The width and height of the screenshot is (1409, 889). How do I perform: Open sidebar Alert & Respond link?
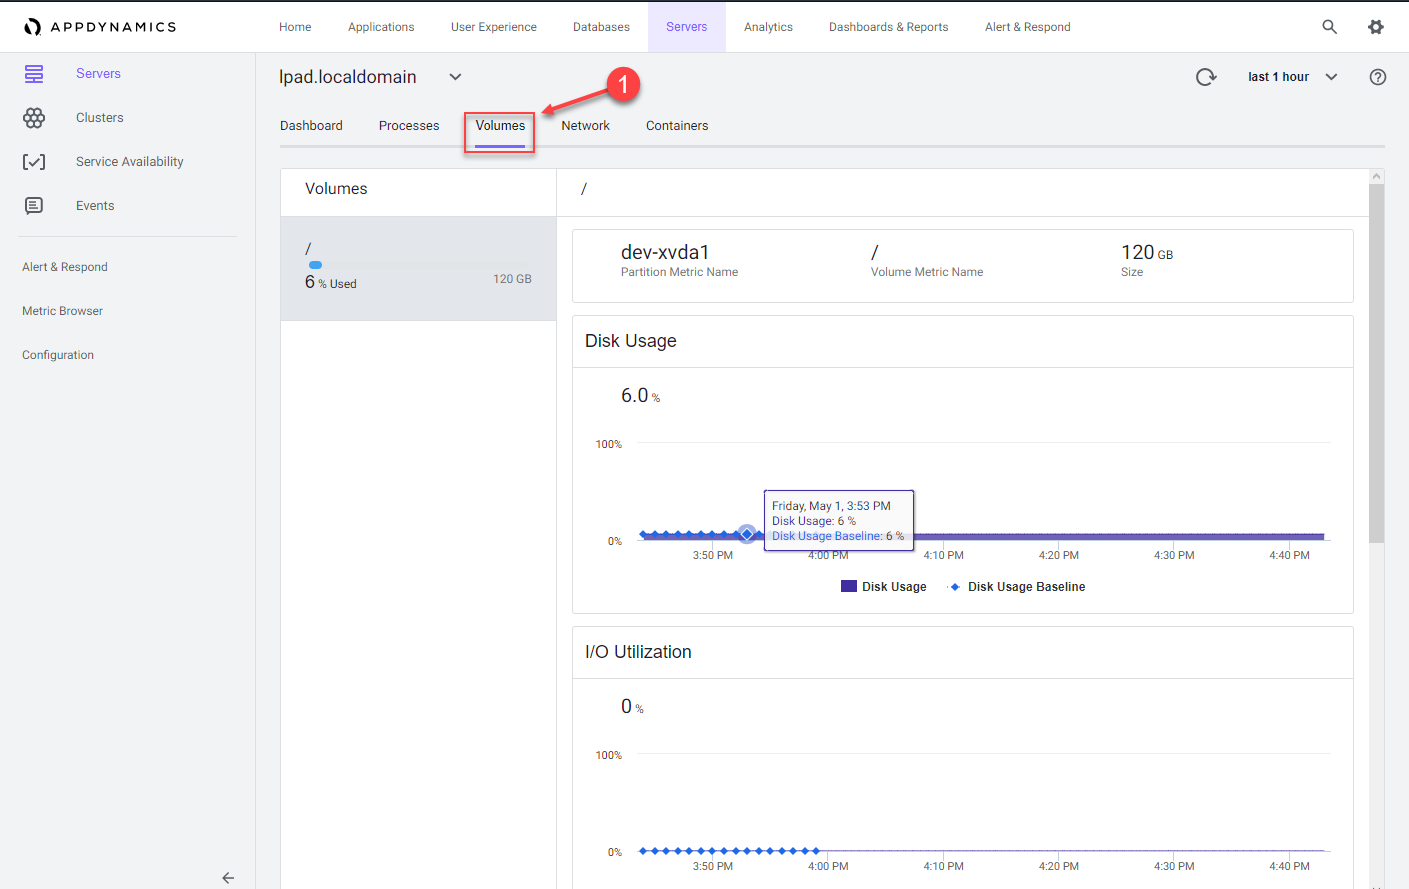(x=65, y=267)
